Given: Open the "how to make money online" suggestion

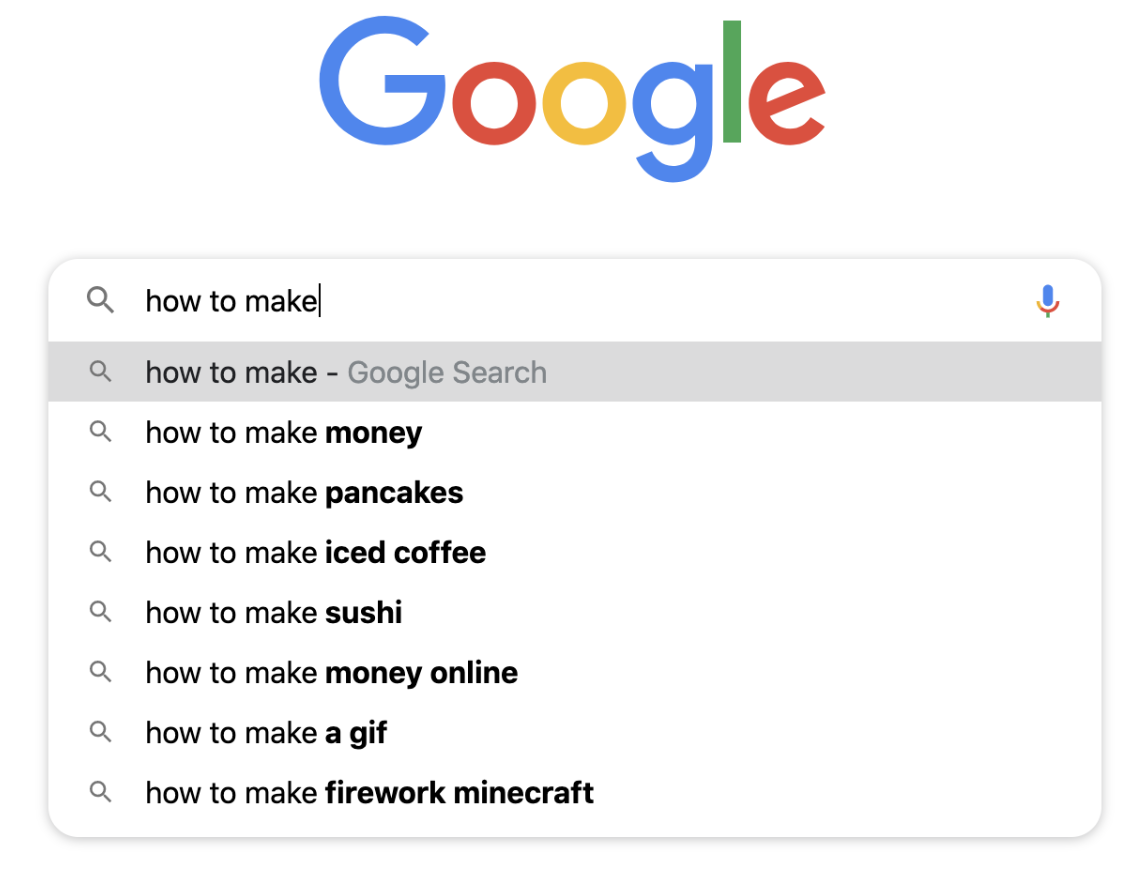Looking at the screenshot, I should click(x=331, y=673).
